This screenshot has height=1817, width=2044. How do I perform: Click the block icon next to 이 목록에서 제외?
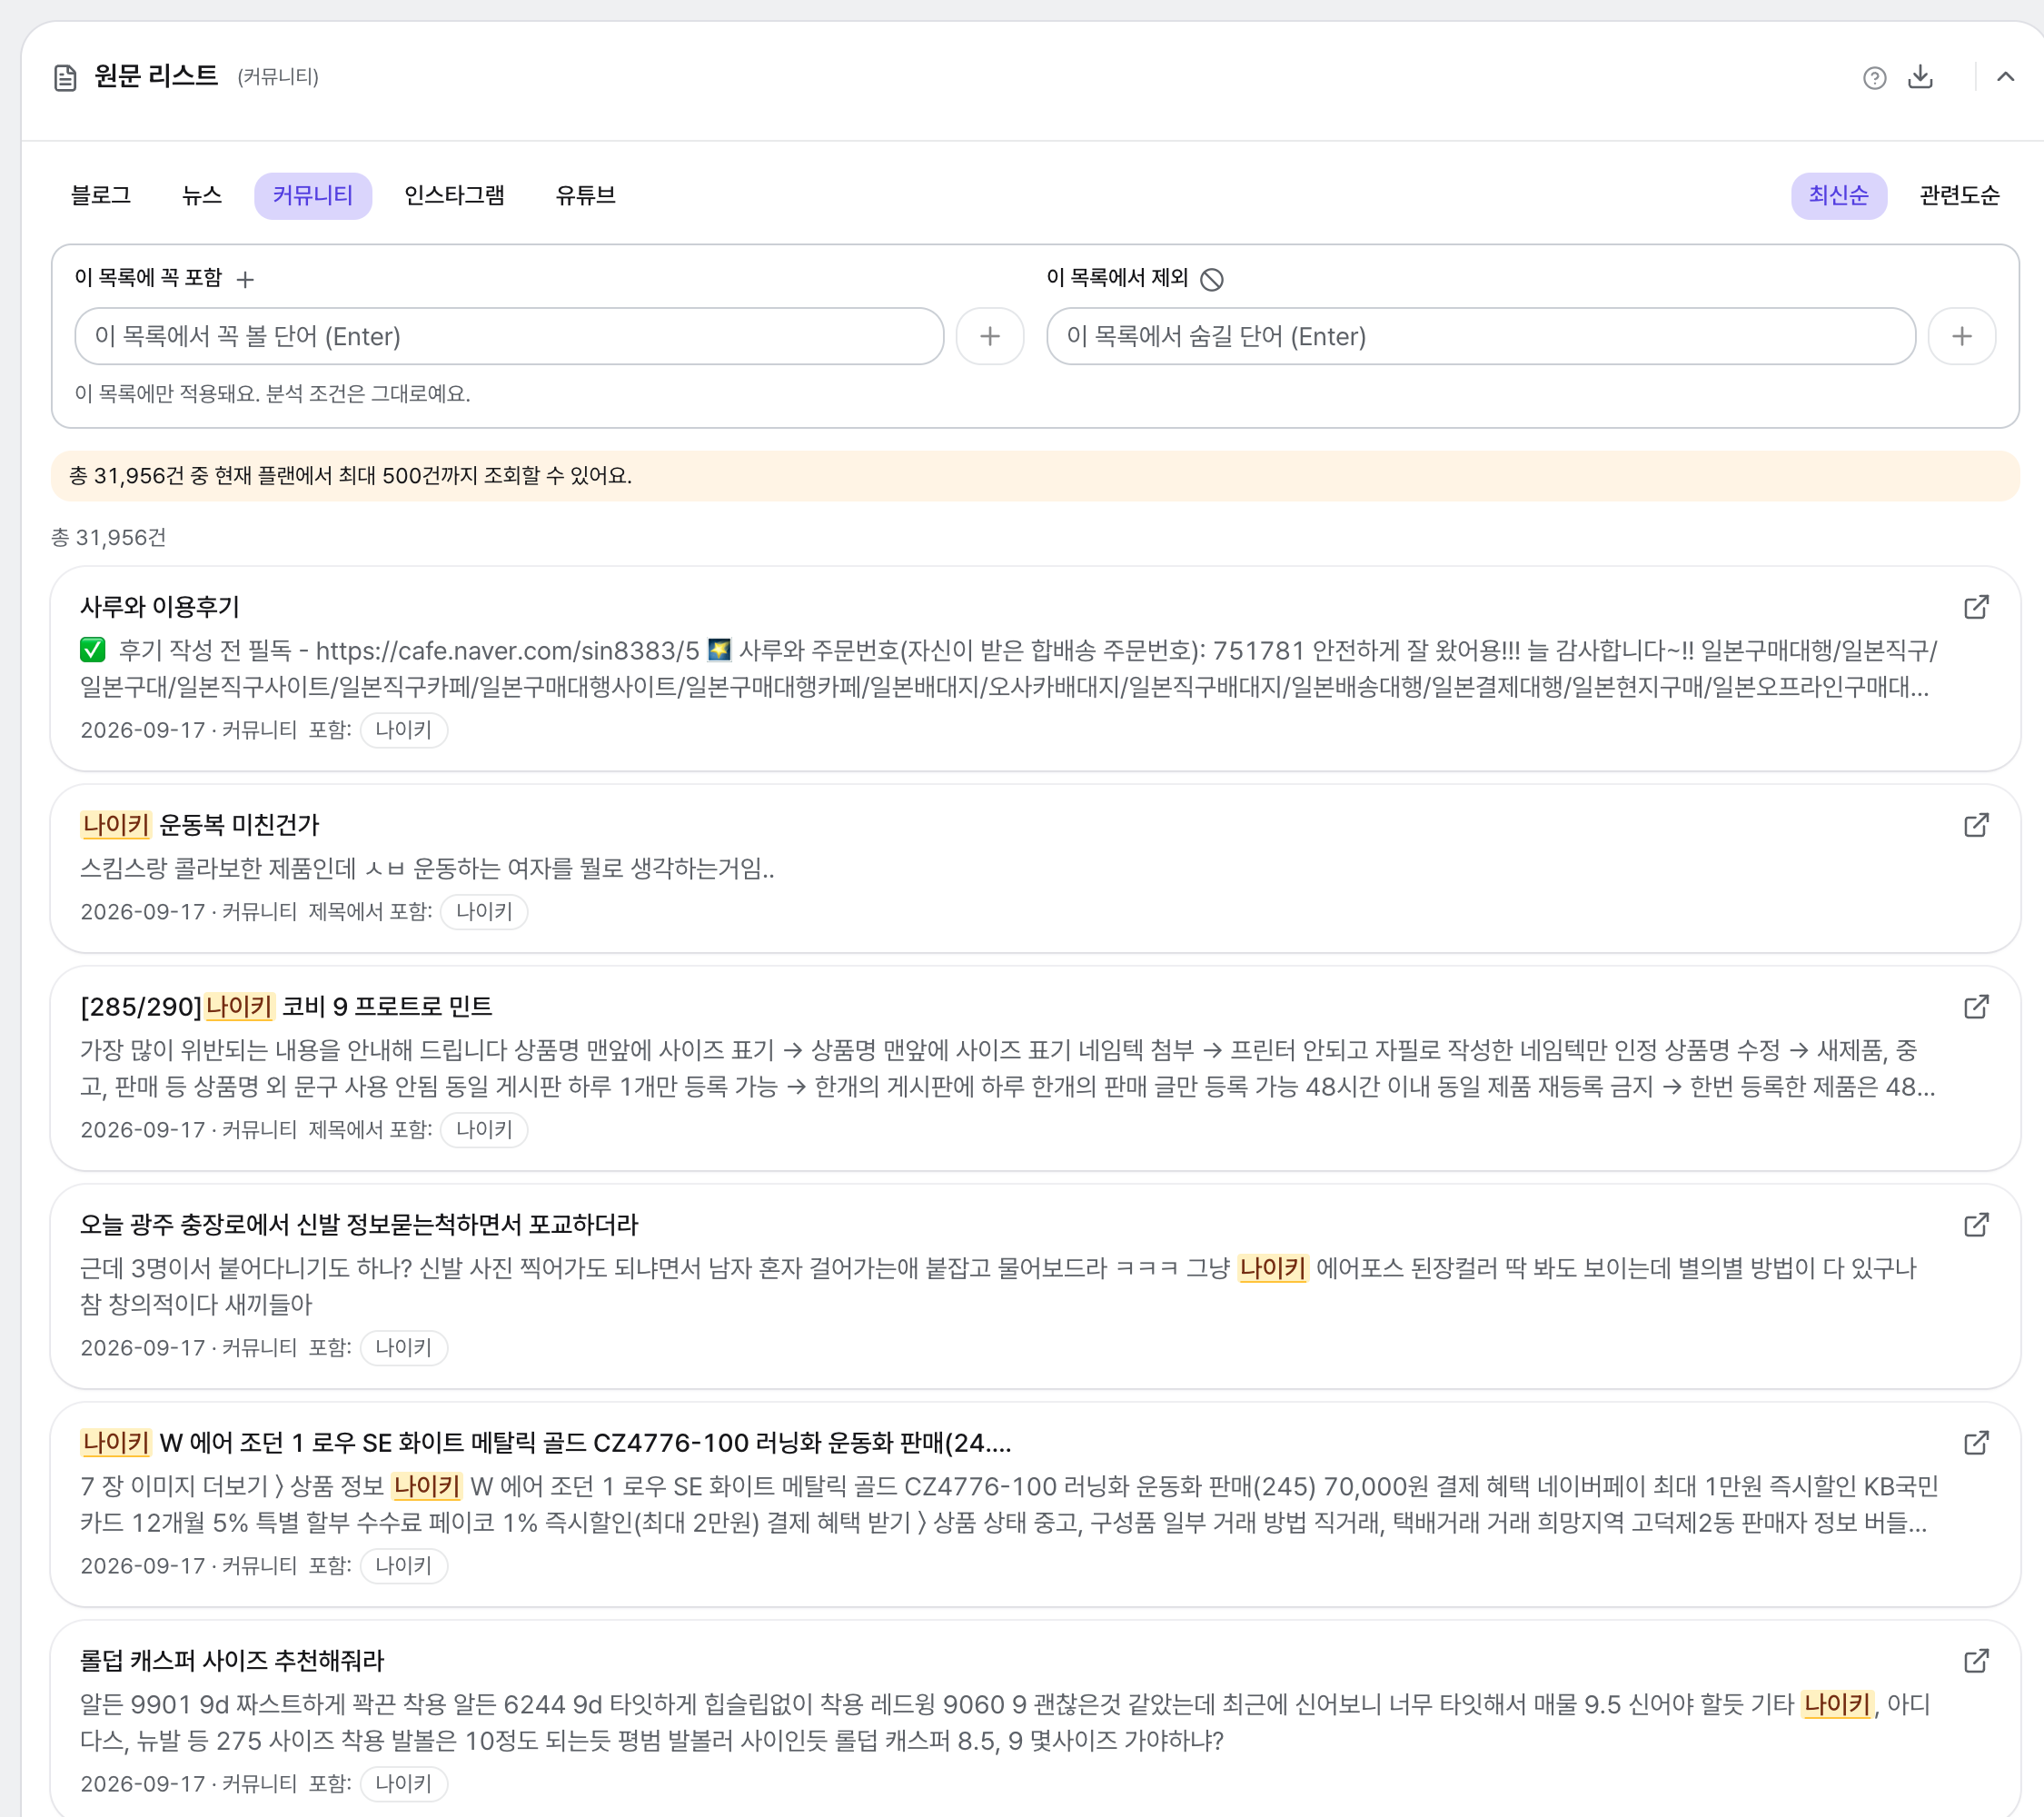coord(1211,279)
